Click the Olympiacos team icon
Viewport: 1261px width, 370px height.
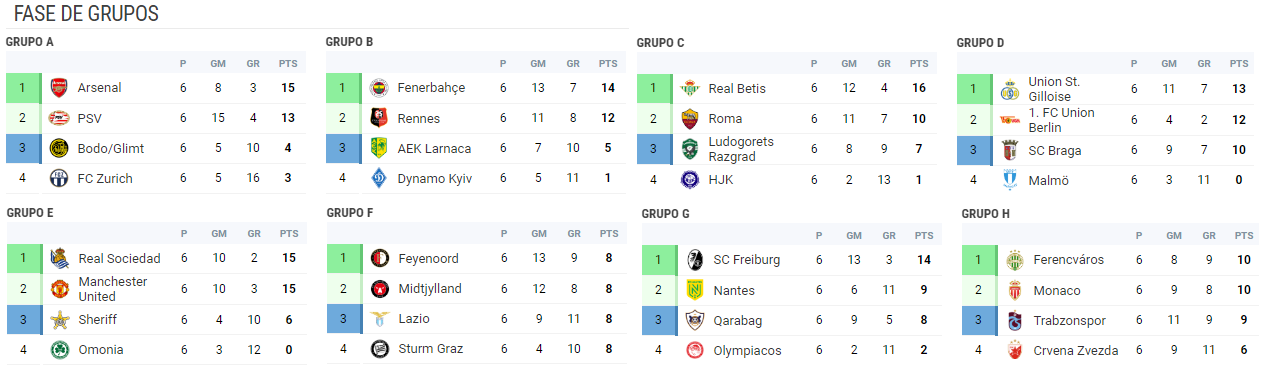pos(694,351)
